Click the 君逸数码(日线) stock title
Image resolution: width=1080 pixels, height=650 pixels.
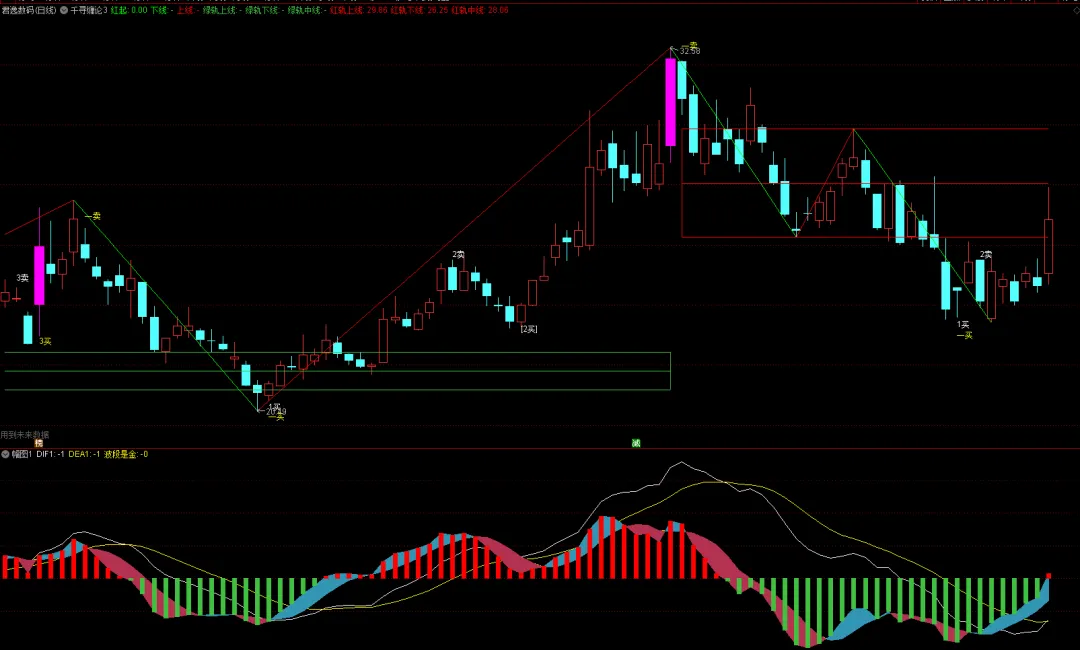(29, 10)
